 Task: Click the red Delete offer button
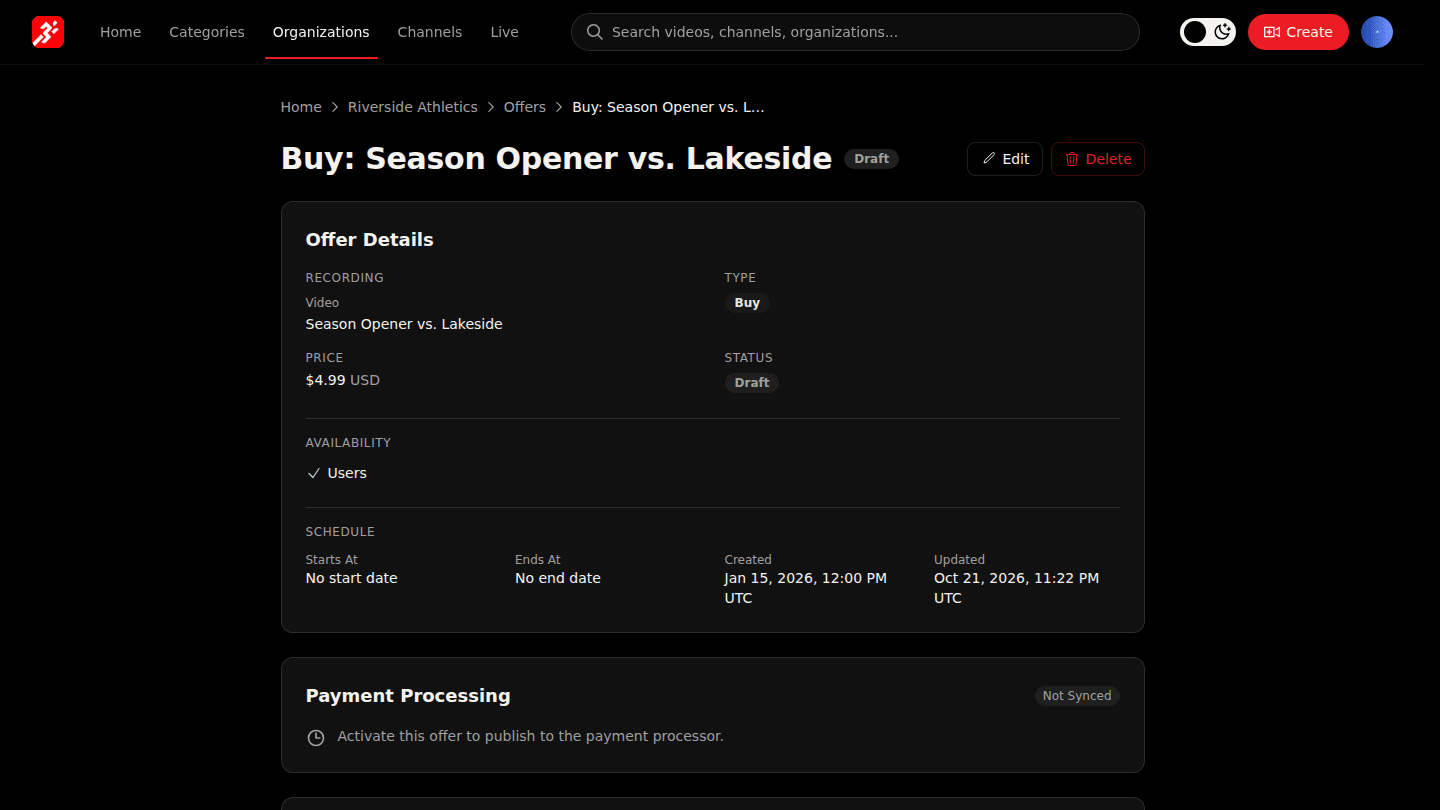1098,159
